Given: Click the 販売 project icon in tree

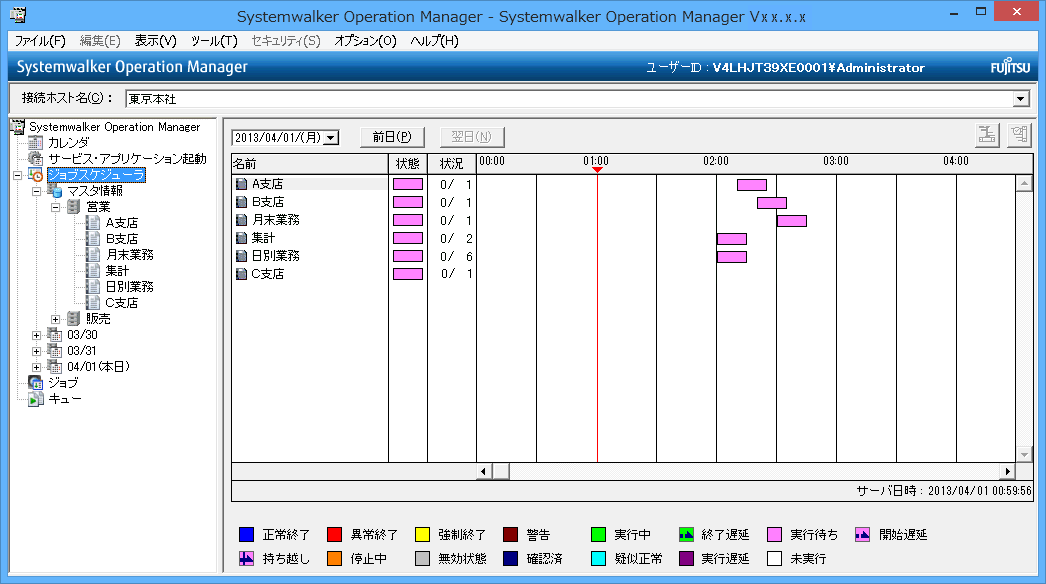Looking at the screenshot, I should pos(74,319).
